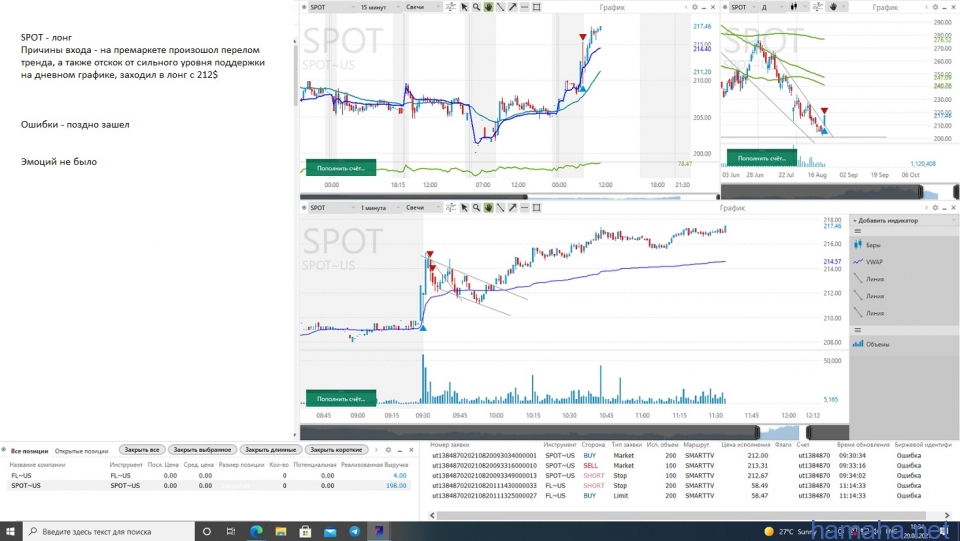Pick the rectangle tool in 15-minute chart
The width and height of the screenshot is (960, 541).
tap(537, 7)
